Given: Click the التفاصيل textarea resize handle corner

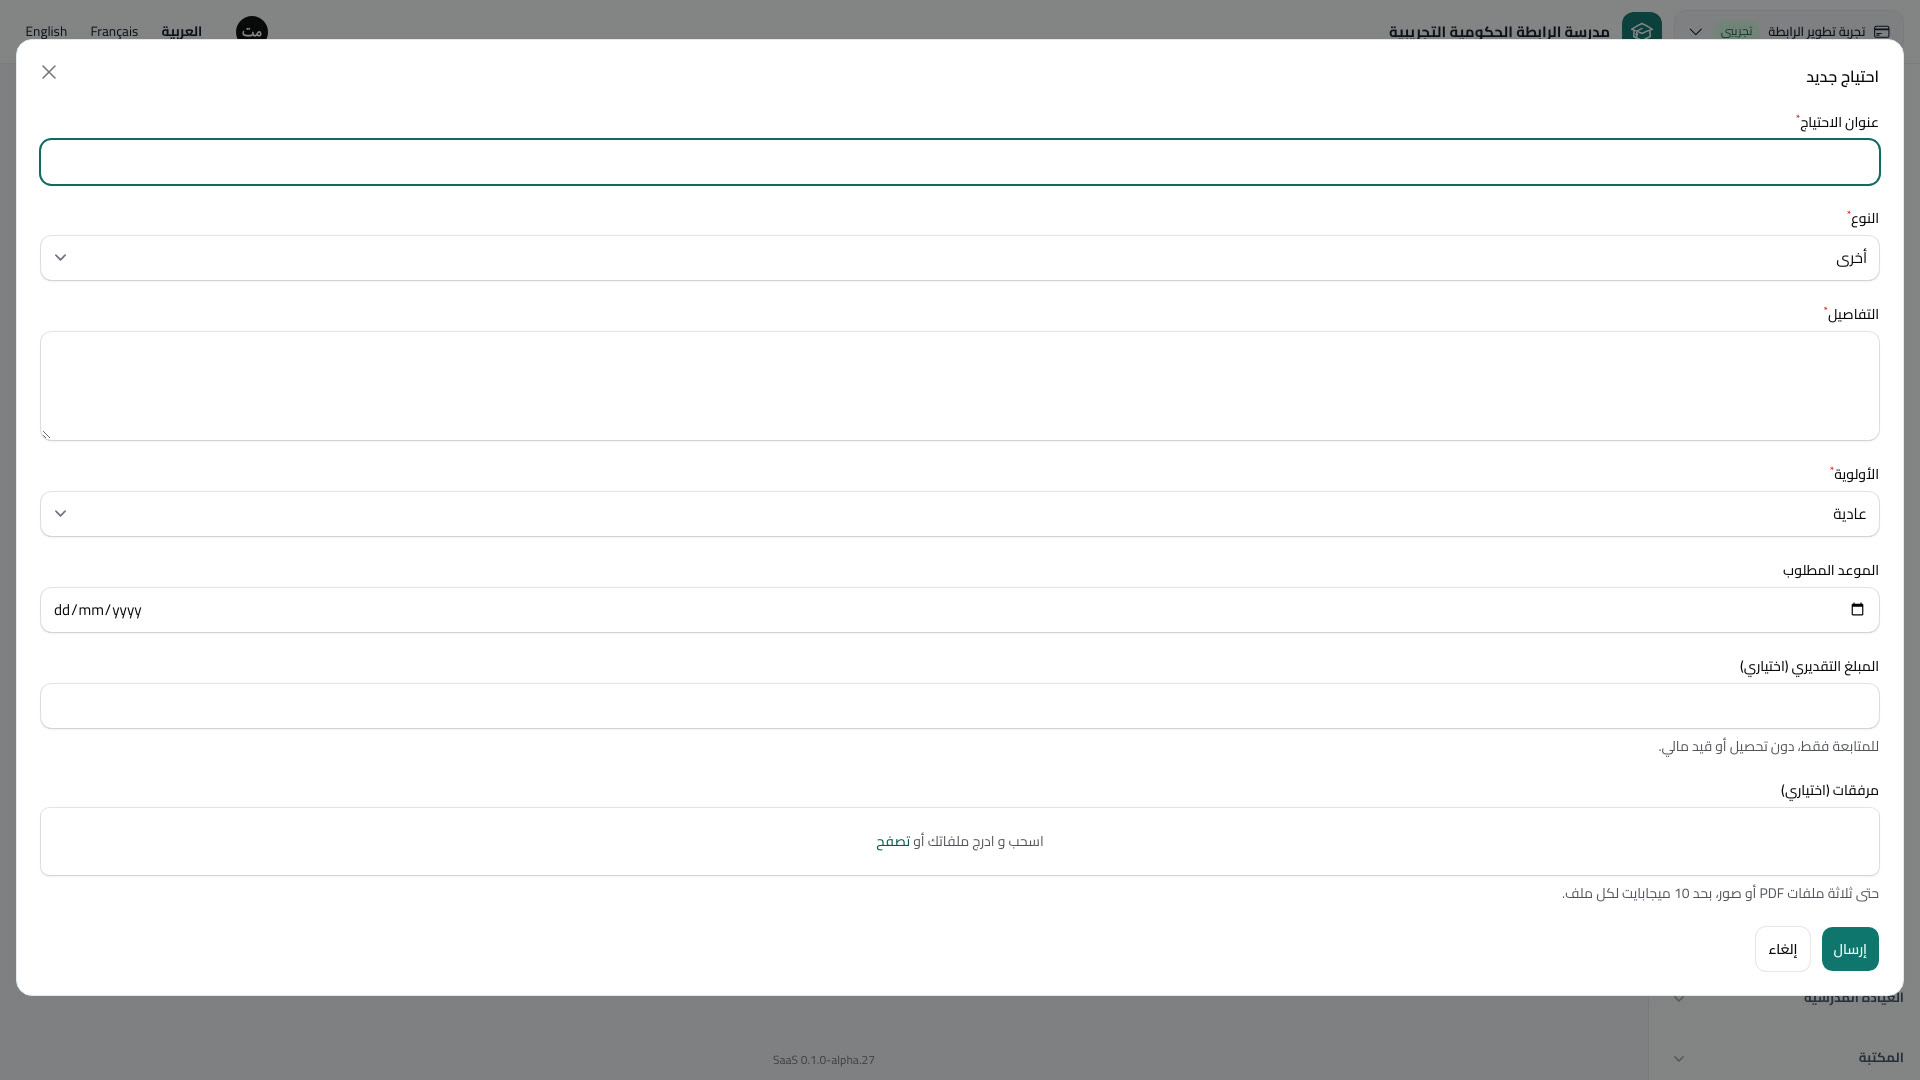Looking at the screenshot, I should coord(46,435).
